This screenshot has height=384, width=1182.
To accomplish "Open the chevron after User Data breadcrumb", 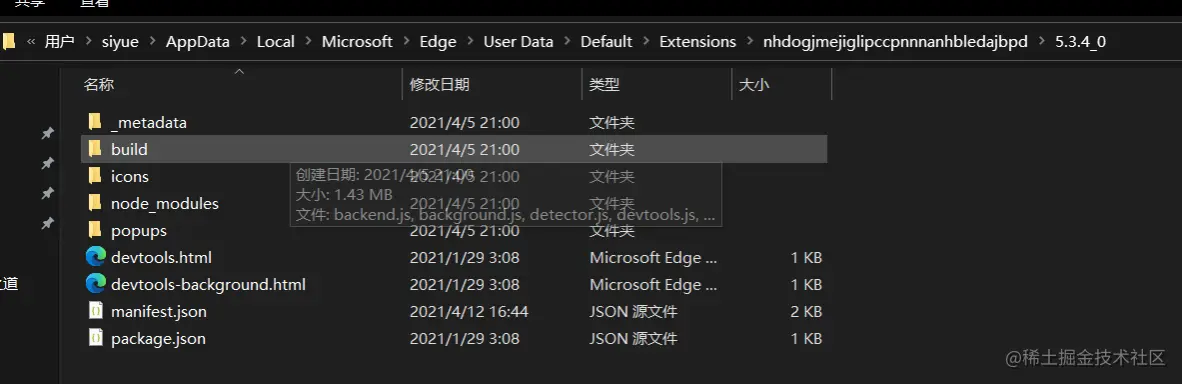I will pos(567,41).
